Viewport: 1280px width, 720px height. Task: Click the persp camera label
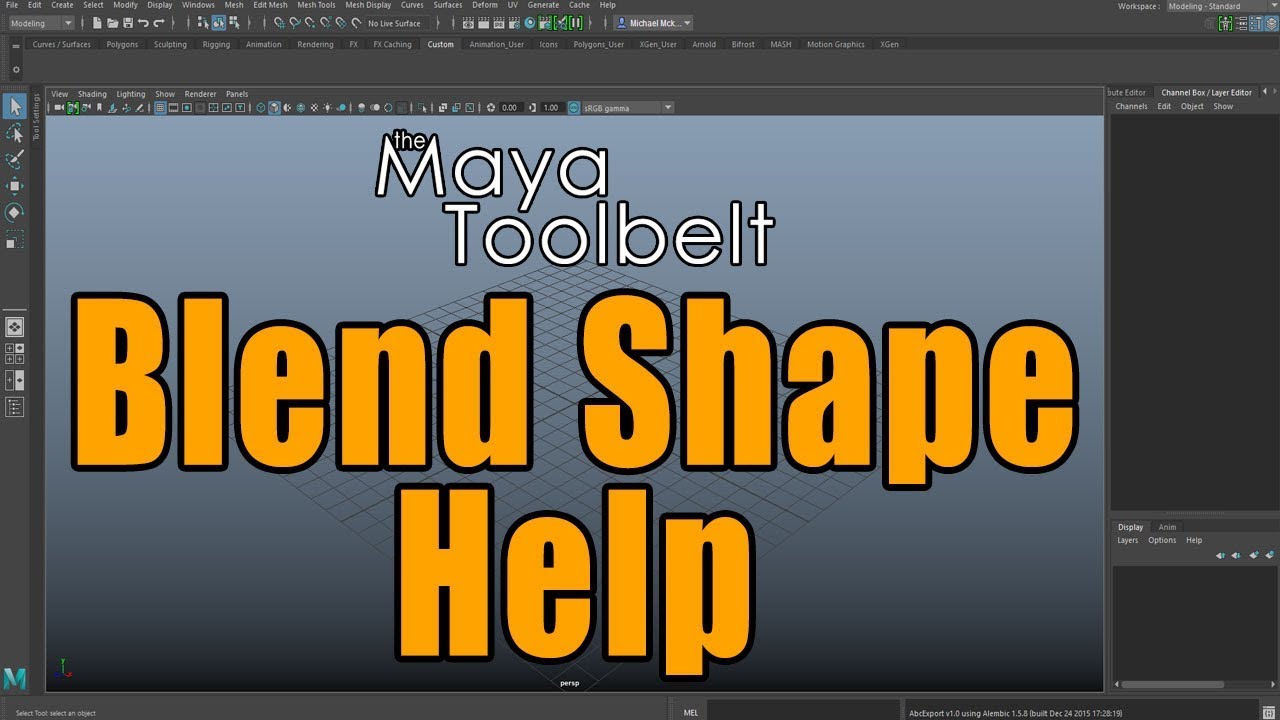tap(570, 683)
